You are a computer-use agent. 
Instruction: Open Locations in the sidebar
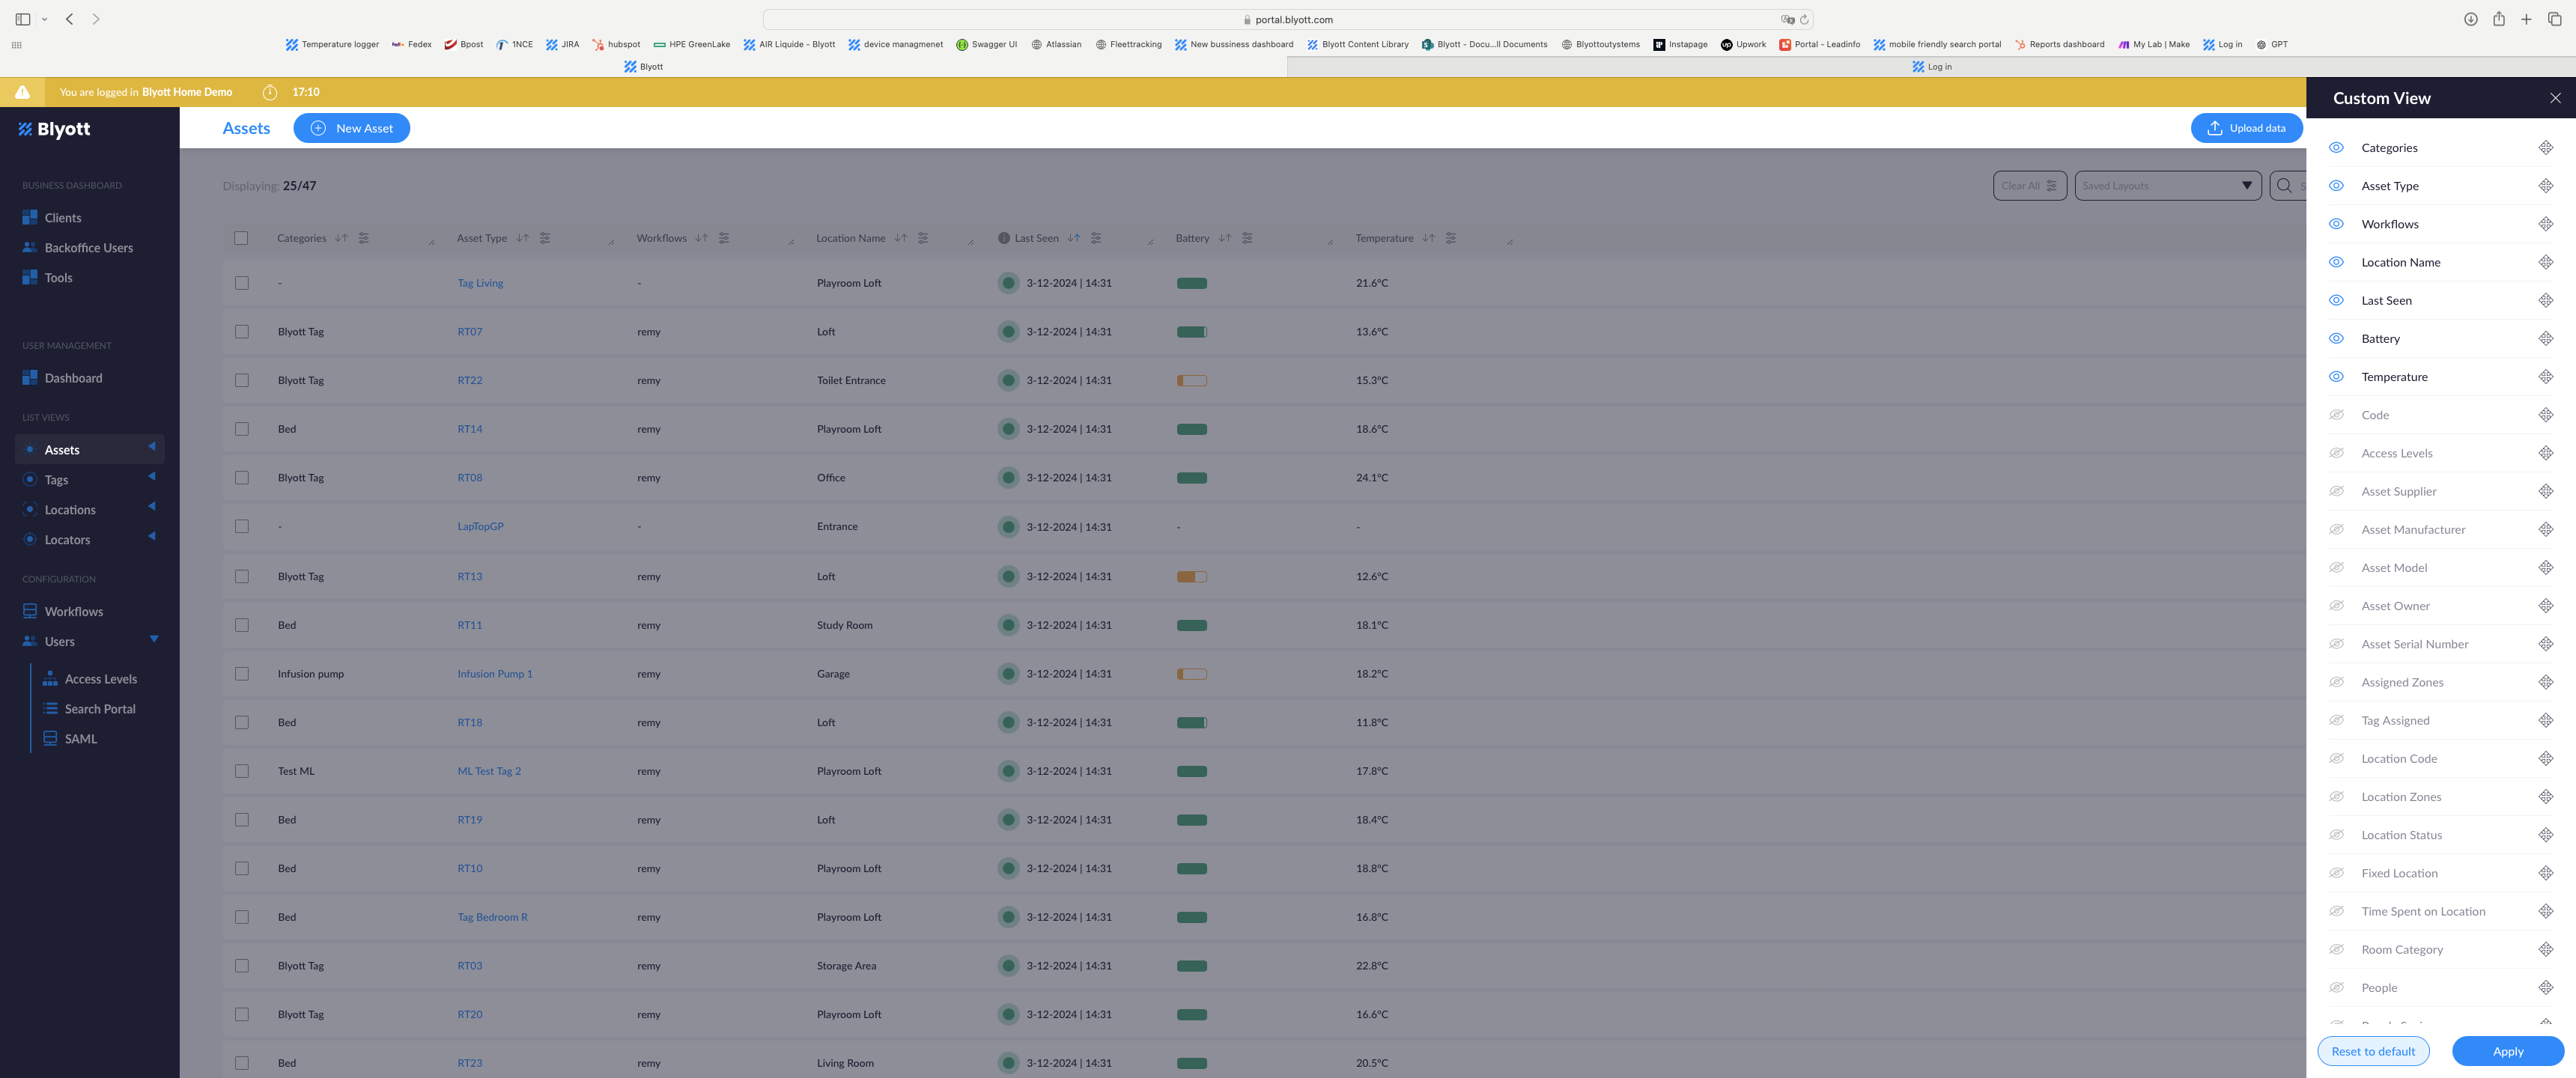tap(70, 510)
